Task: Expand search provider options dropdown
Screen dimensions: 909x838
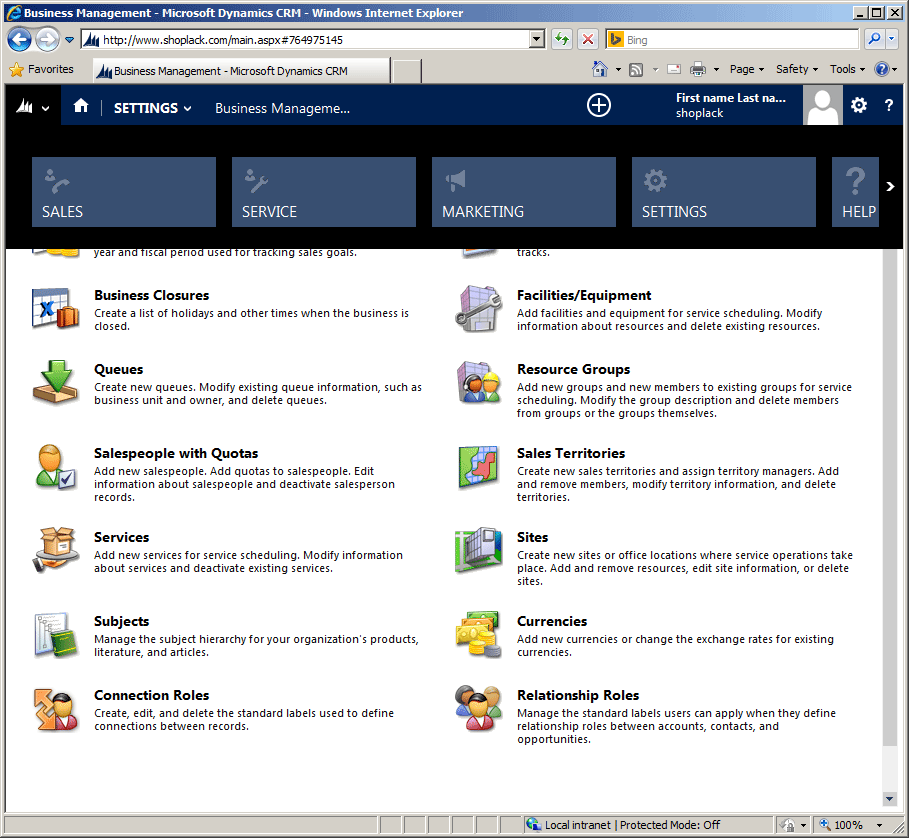Action: (x=892, y=39)
